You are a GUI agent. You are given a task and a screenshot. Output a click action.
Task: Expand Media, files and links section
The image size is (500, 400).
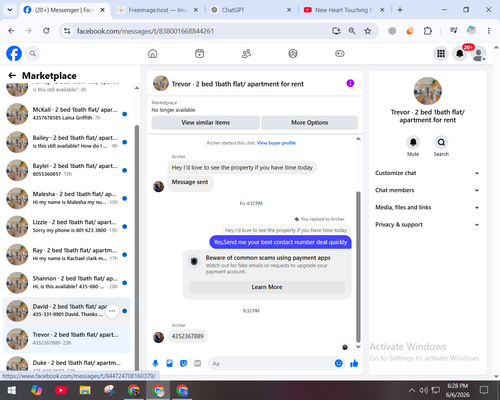[x=427, y=207]
